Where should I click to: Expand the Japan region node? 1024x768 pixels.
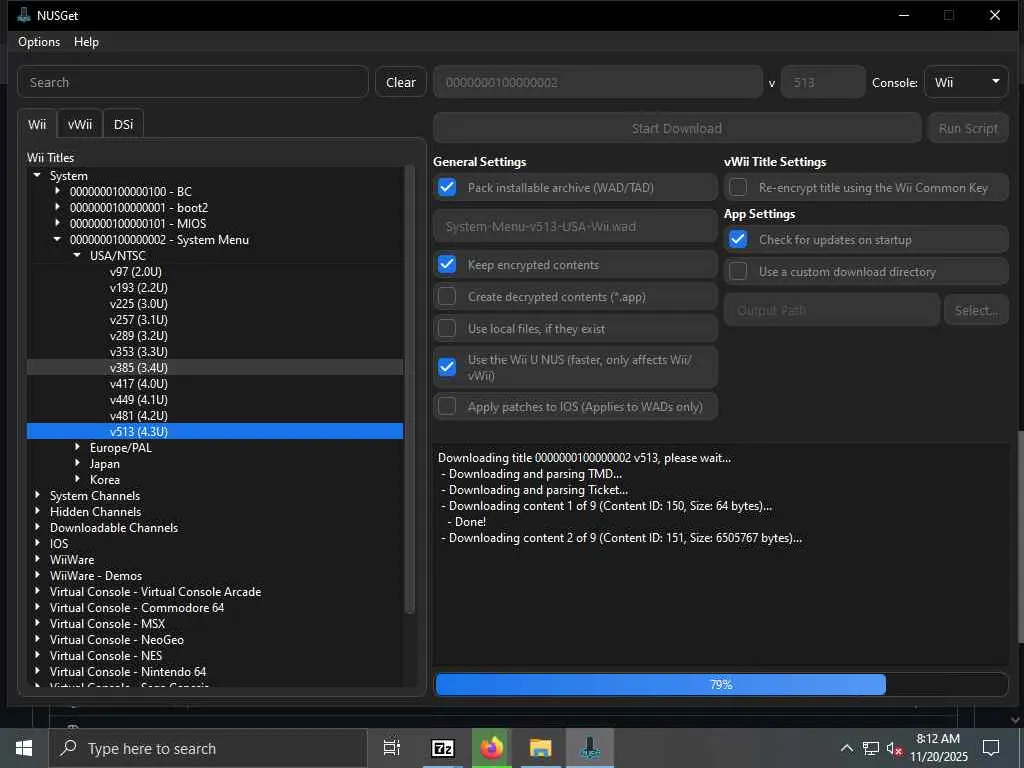(77, 463)
